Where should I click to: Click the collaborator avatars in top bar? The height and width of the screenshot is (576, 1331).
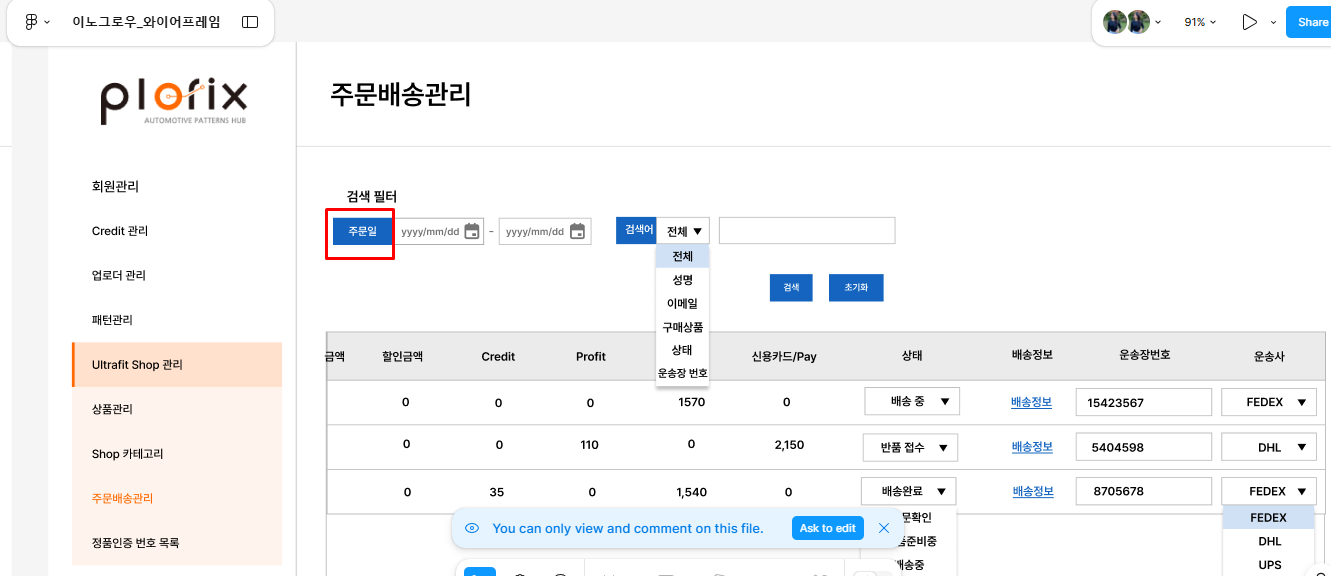click(x=1126, y=21)
